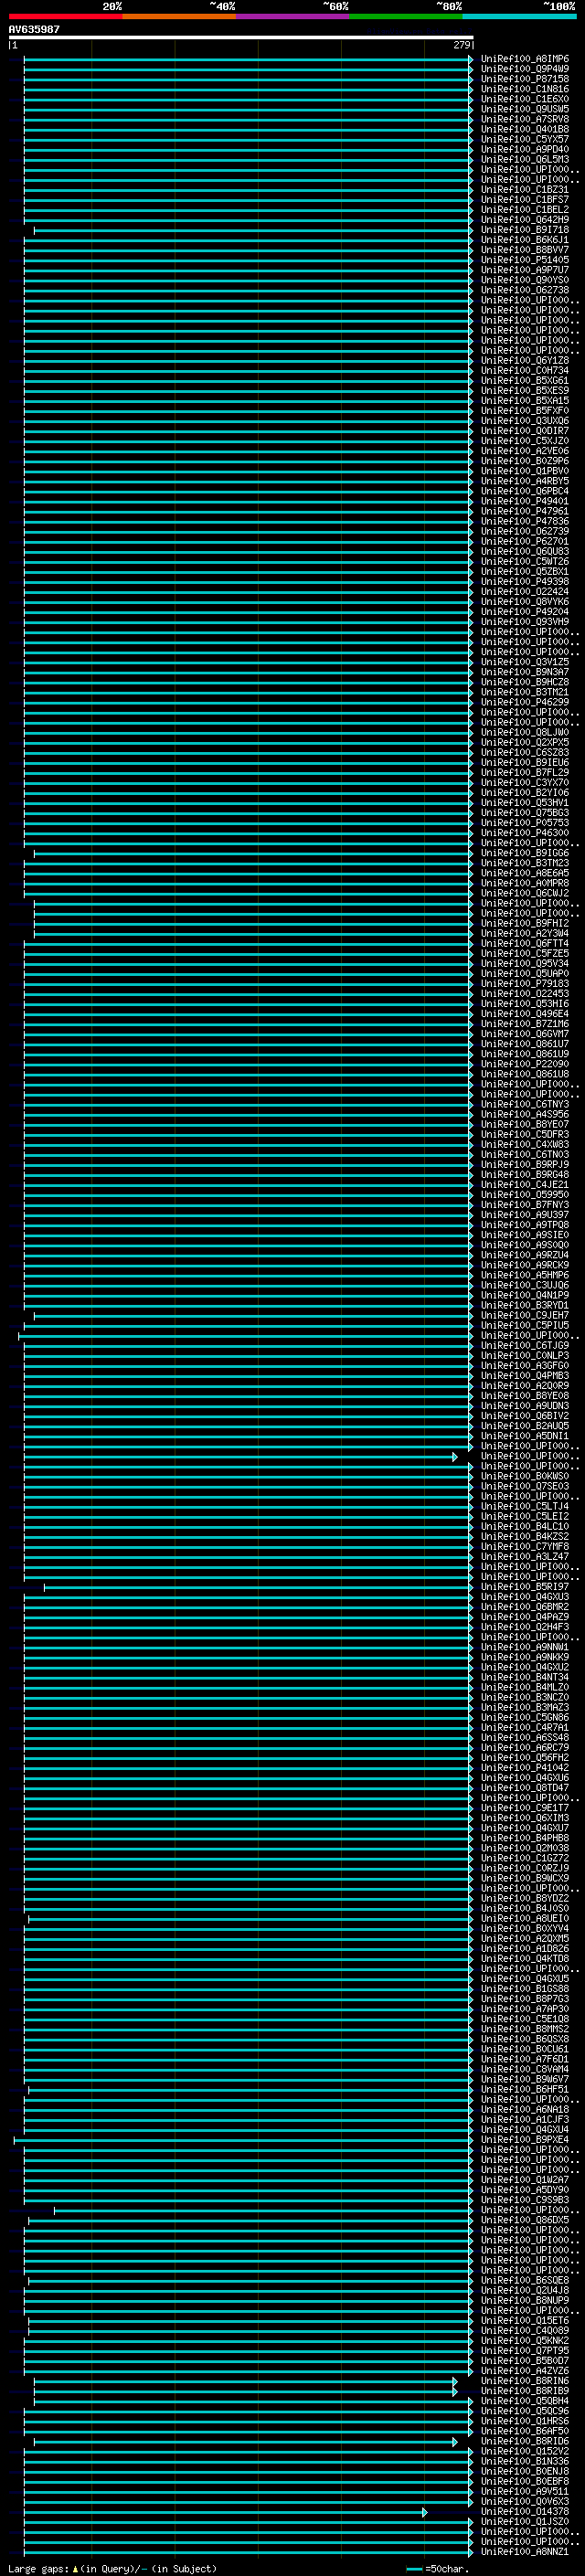Select the UniRef100_B5FXF0 label
The image size is (585, 2576).
(x=525, y=411)
